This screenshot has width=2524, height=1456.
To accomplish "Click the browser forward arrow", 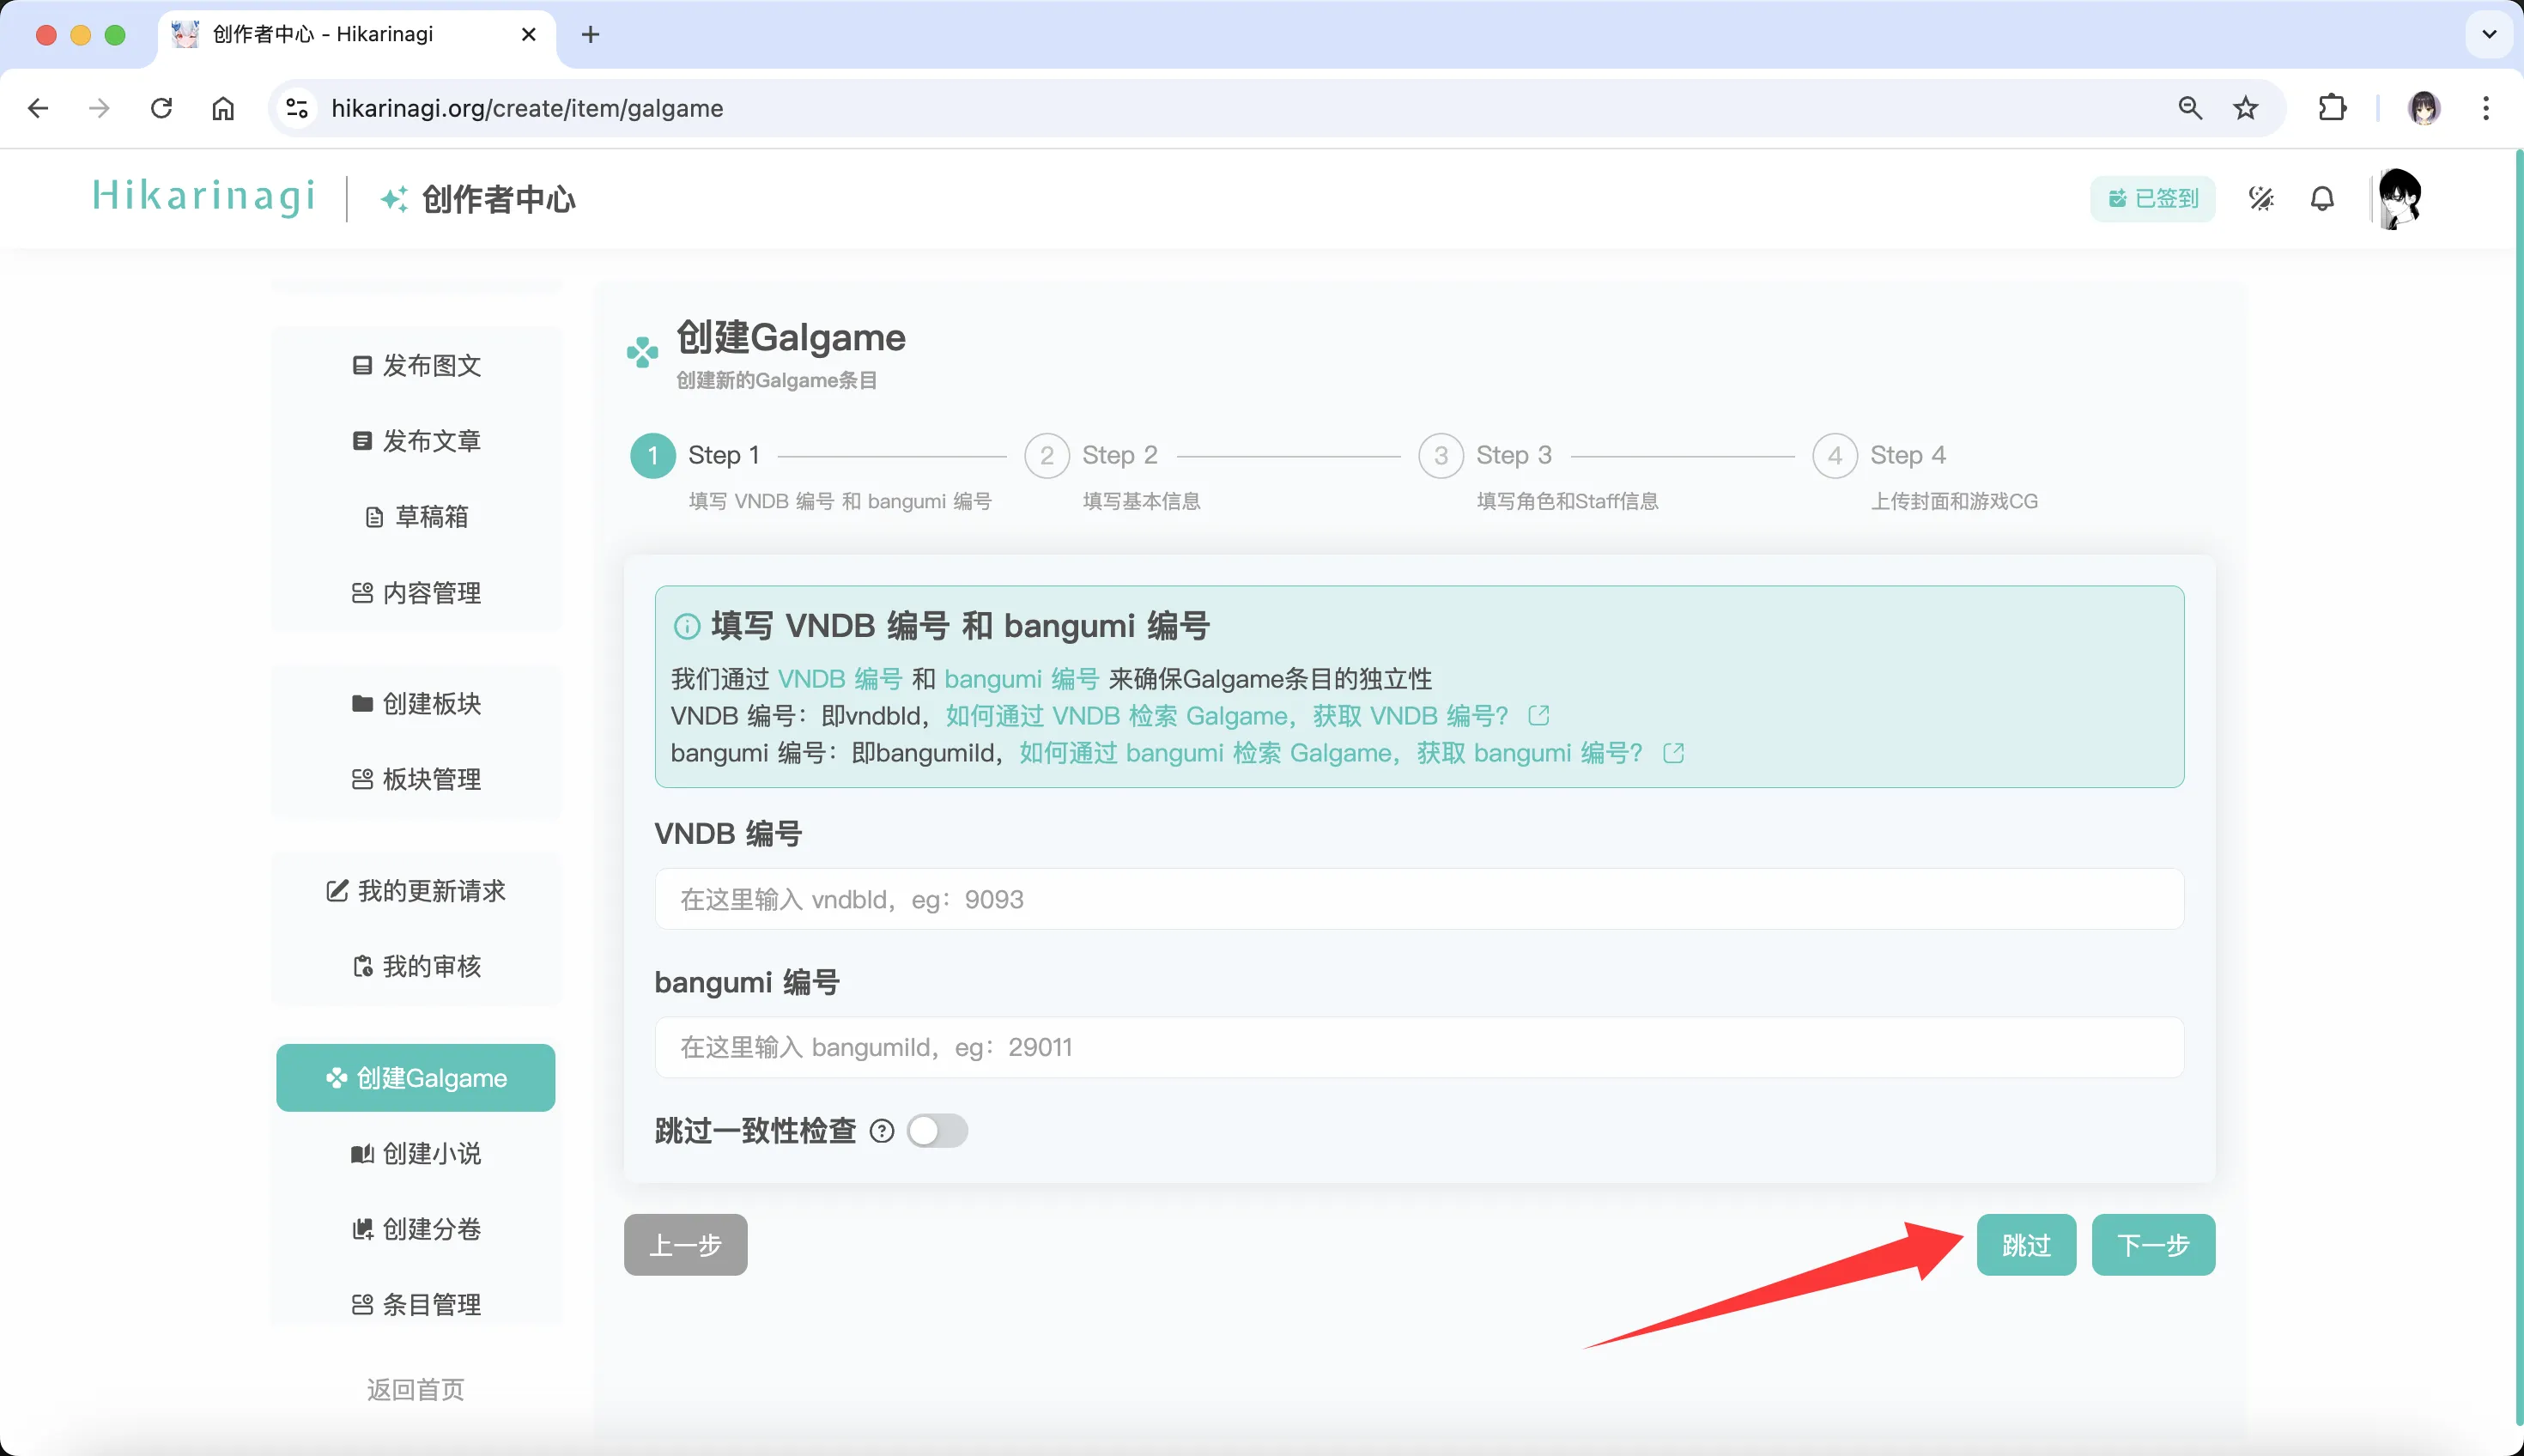I will [99, 108].
